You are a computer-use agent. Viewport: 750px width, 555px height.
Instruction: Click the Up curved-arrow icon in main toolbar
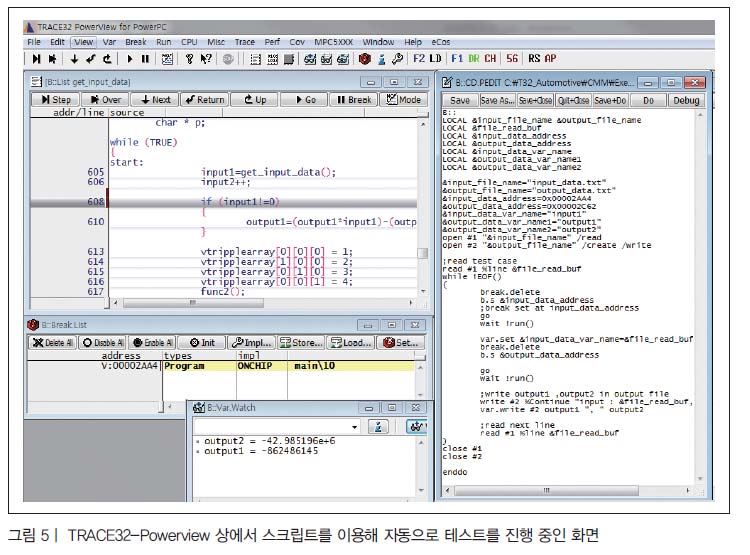click(107, 59)
